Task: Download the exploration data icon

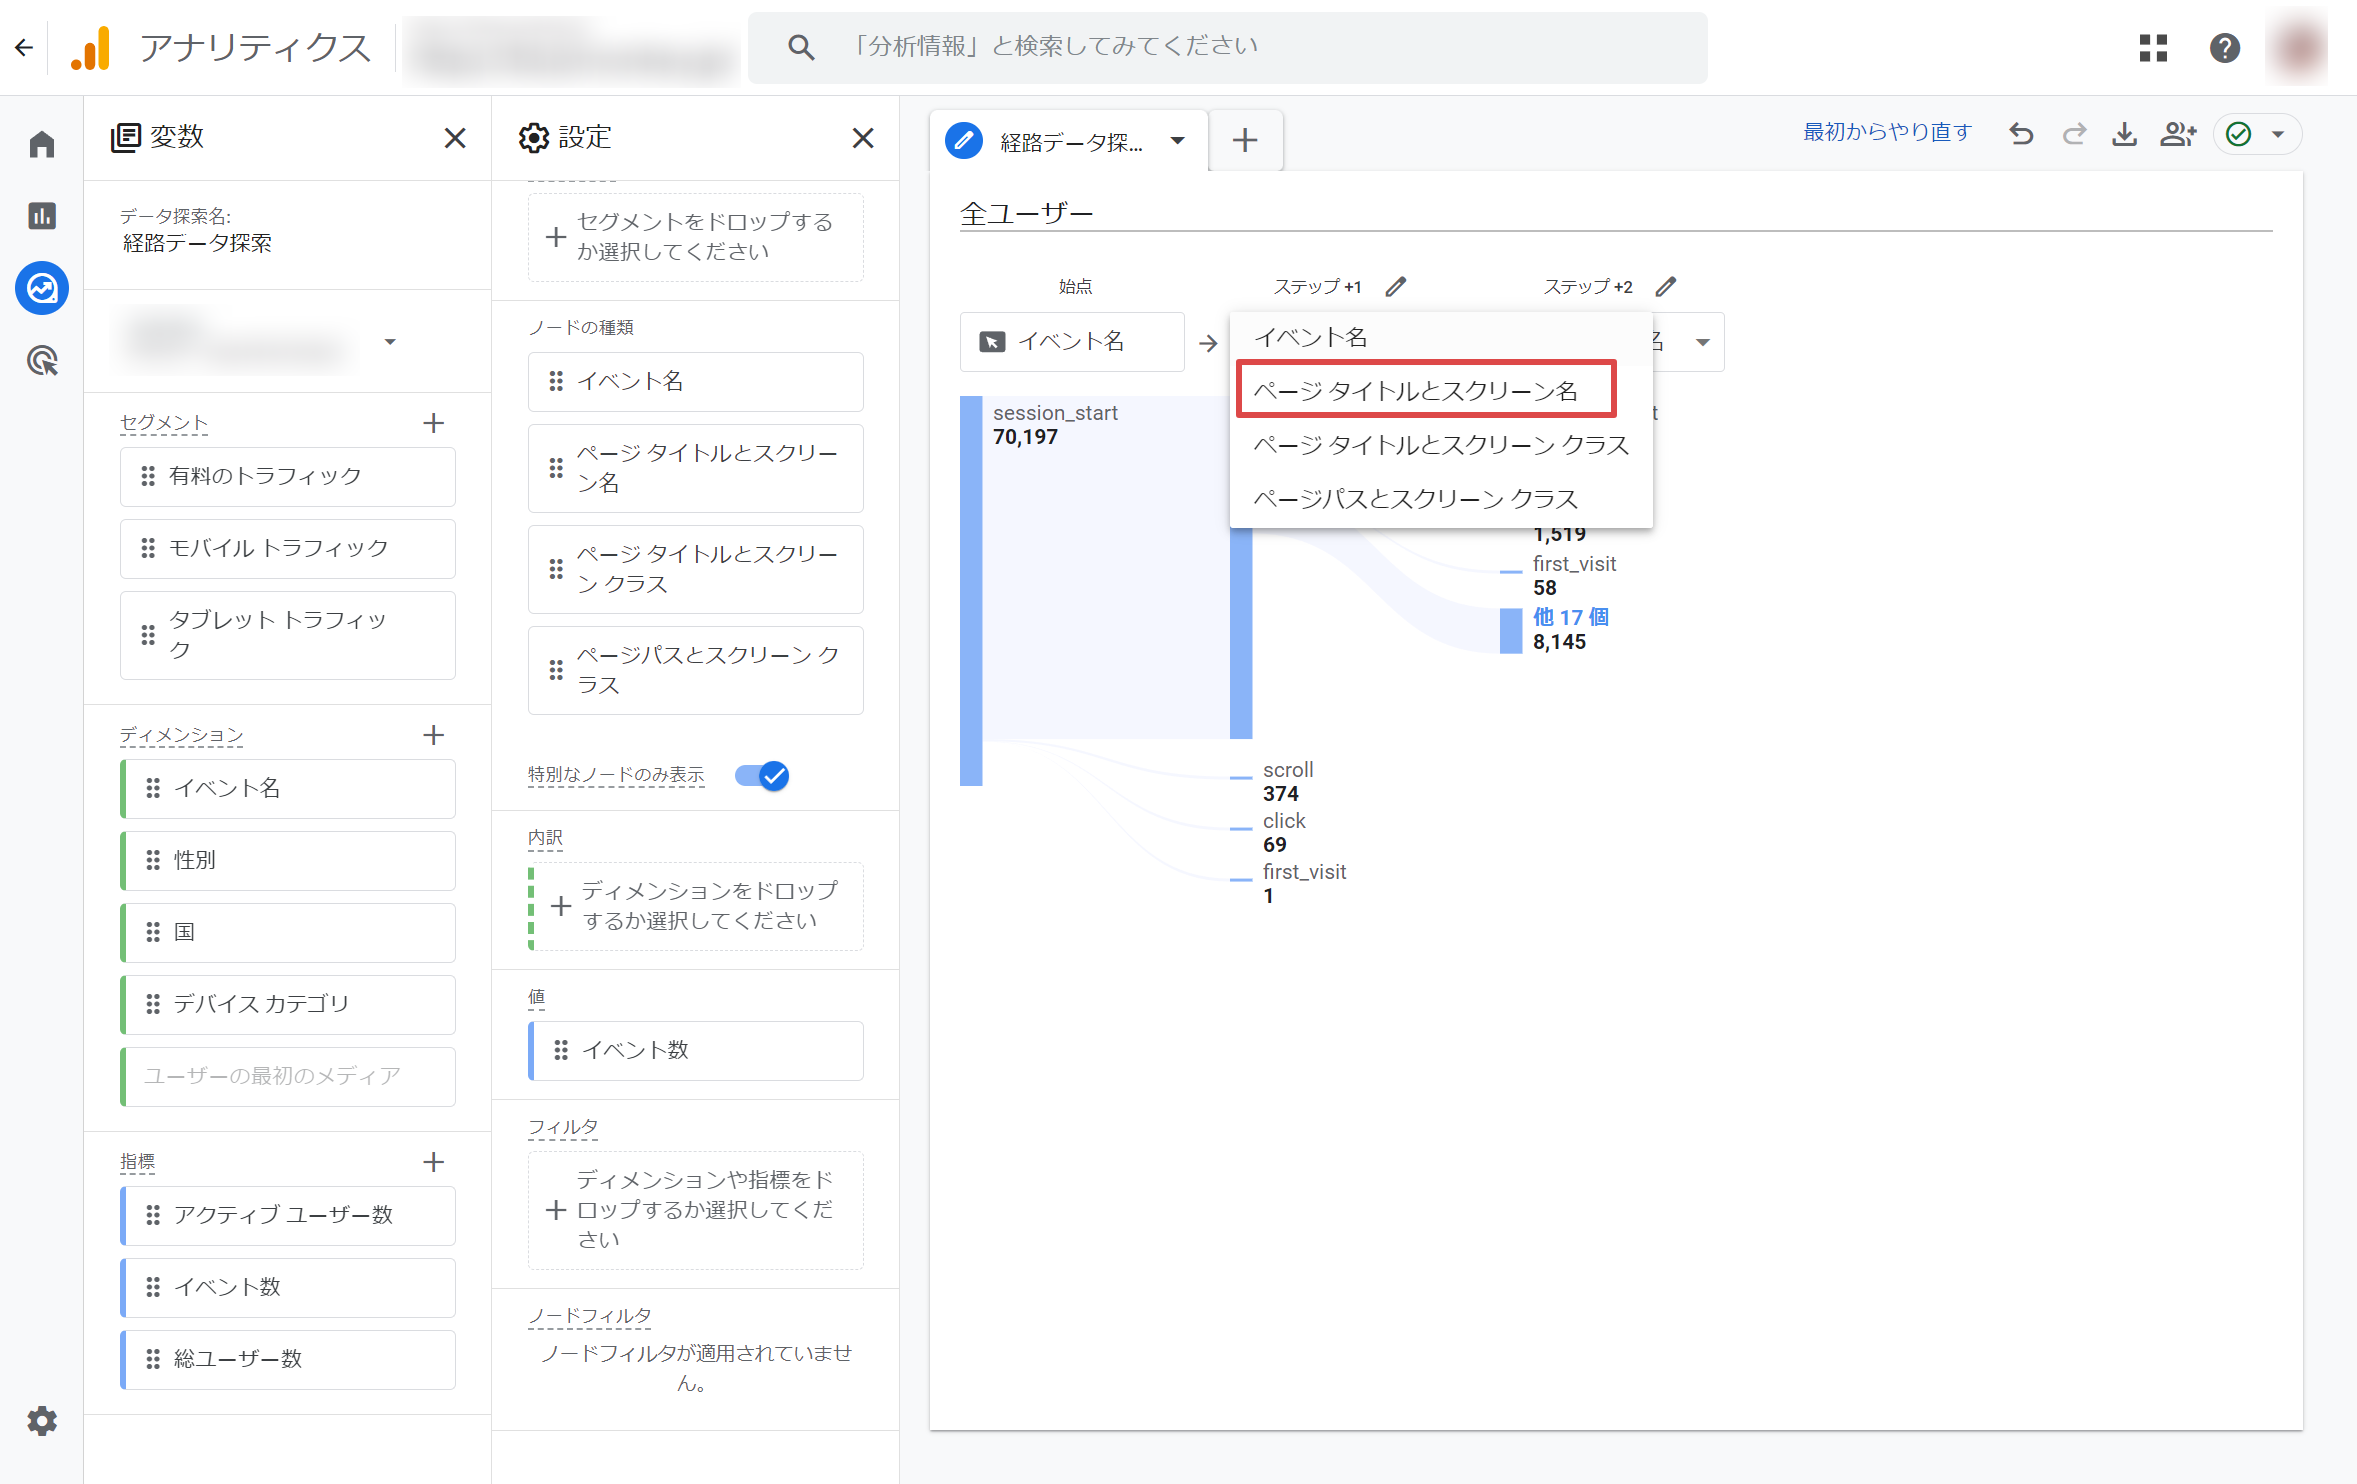Action: tap(2124, 134)
